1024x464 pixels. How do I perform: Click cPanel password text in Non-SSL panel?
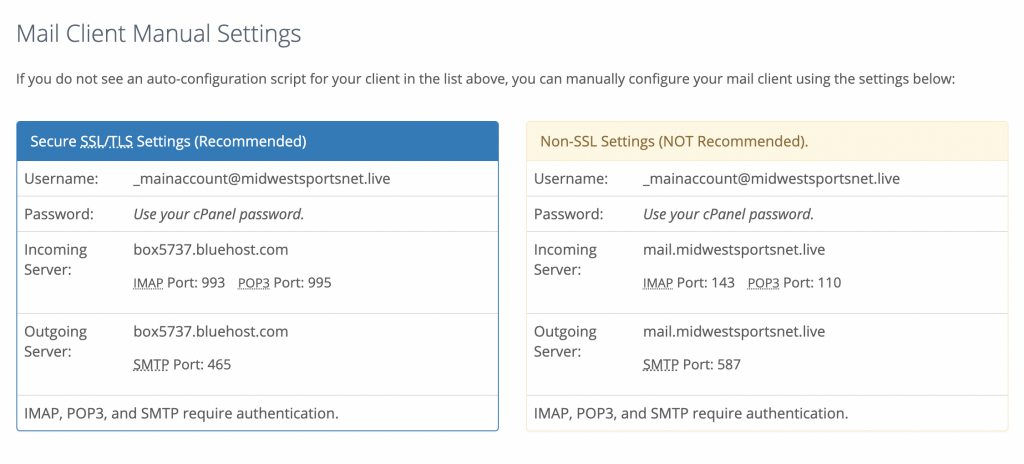click(728, 214)
